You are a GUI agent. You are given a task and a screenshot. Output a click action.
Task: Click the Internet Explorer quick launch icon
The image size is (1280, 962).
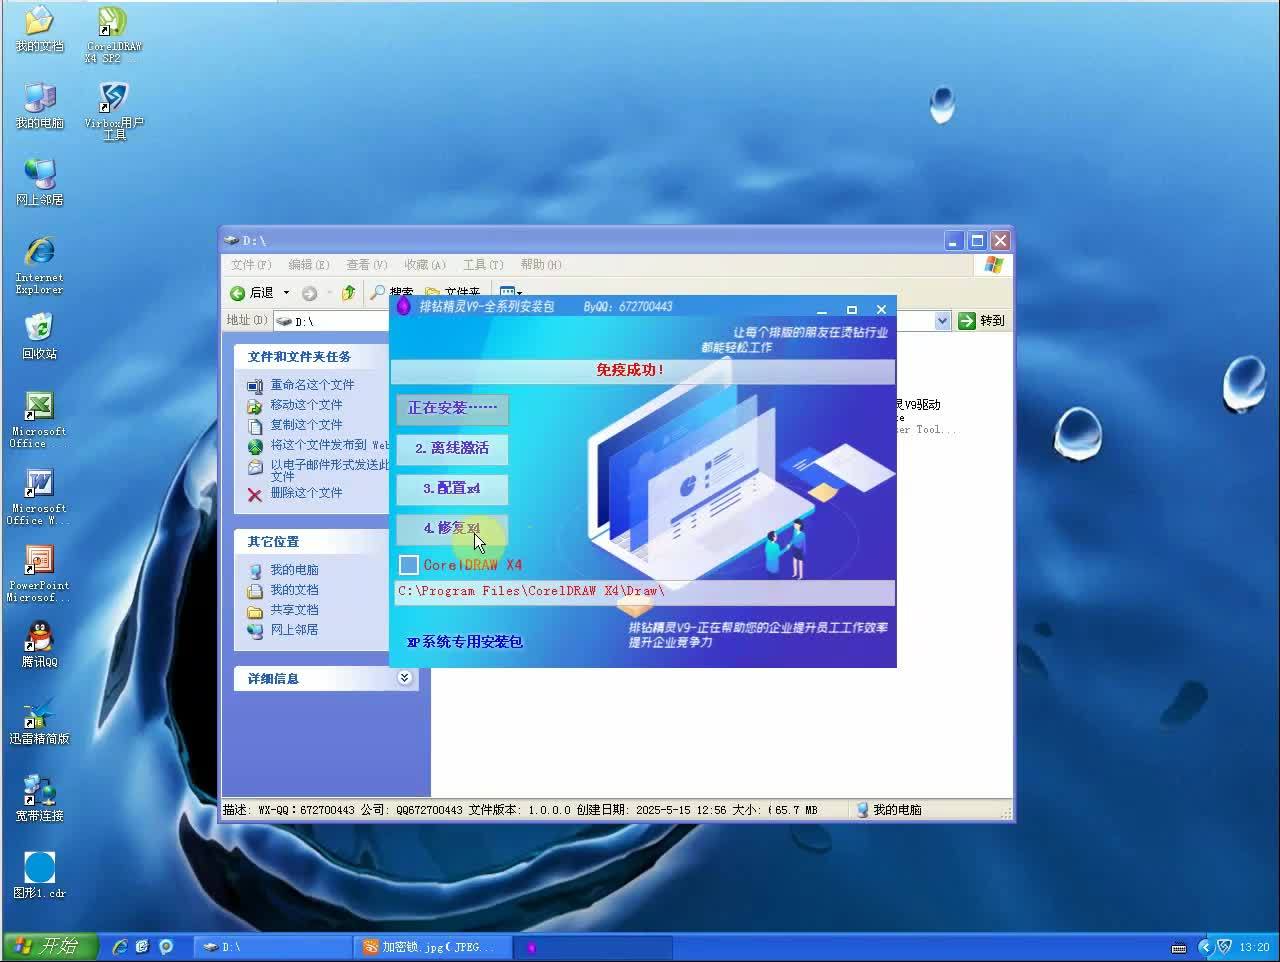(x=120, y=946)
